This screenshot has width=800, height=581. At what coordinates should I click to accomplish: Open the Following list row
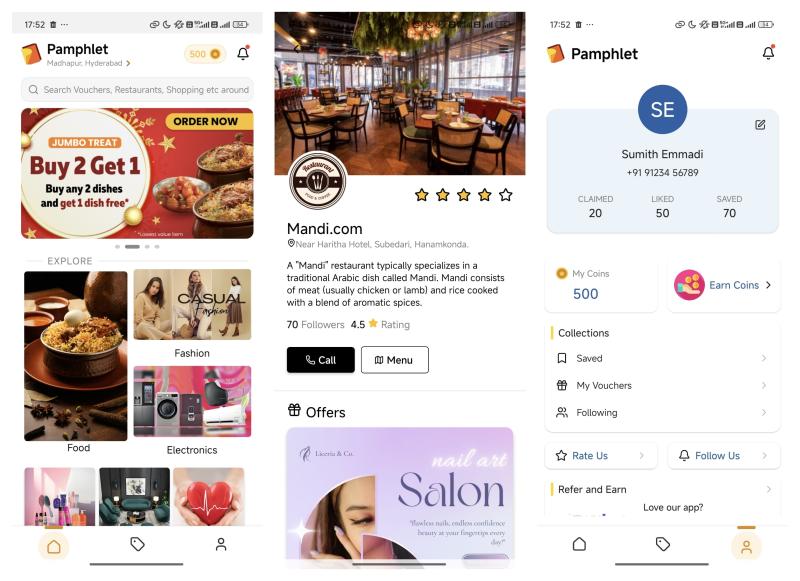point(662,413)
